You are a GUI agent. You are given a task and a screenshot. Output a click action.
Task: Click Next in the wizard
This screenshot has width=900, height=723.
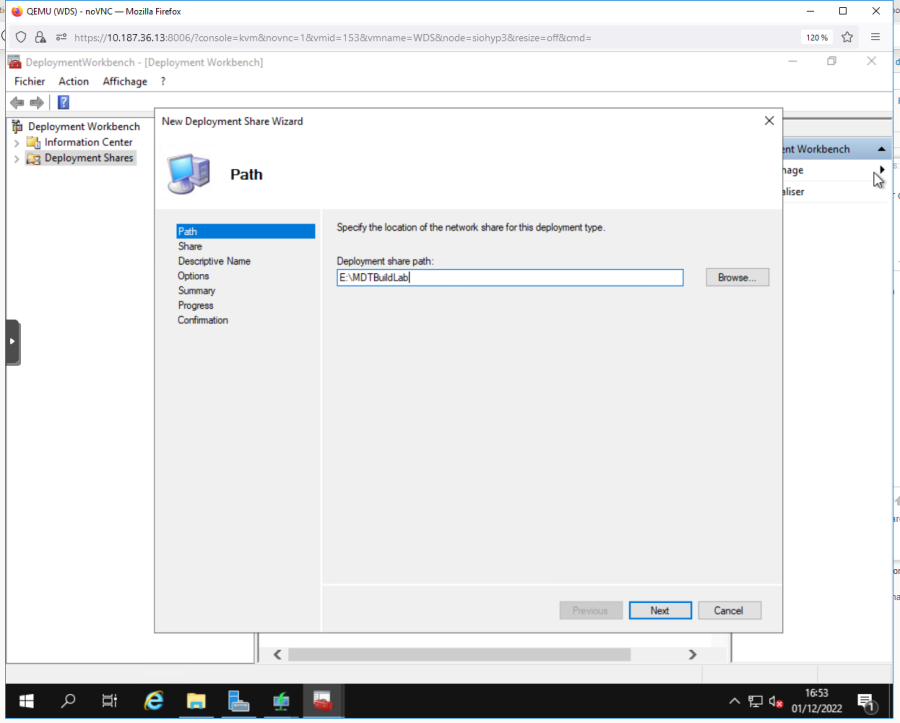pos(660,611)
